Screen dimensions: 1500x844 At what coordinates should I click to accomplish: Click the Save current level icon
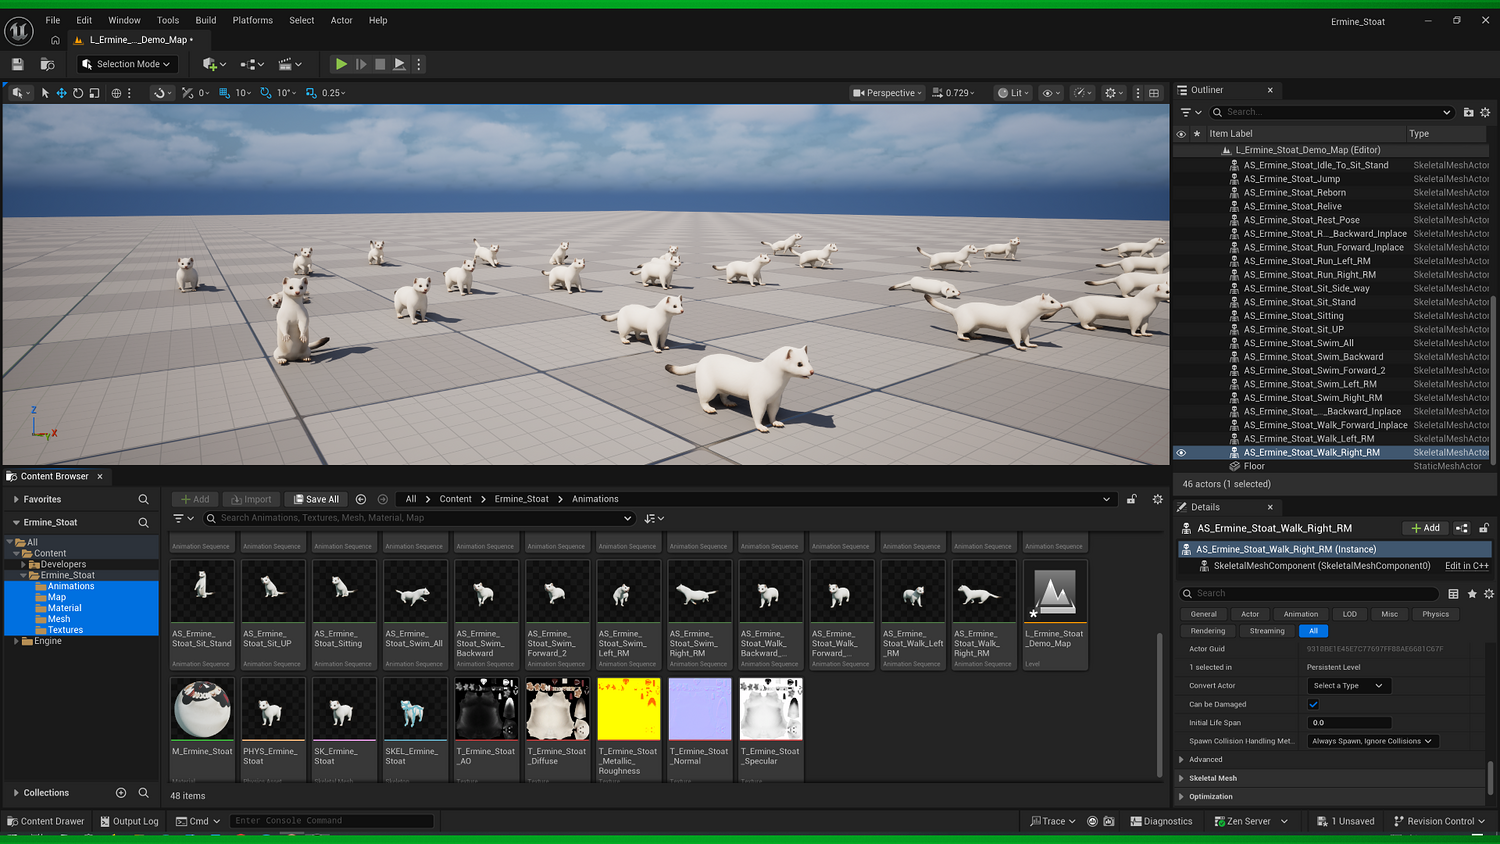click(x=17, y=64)
